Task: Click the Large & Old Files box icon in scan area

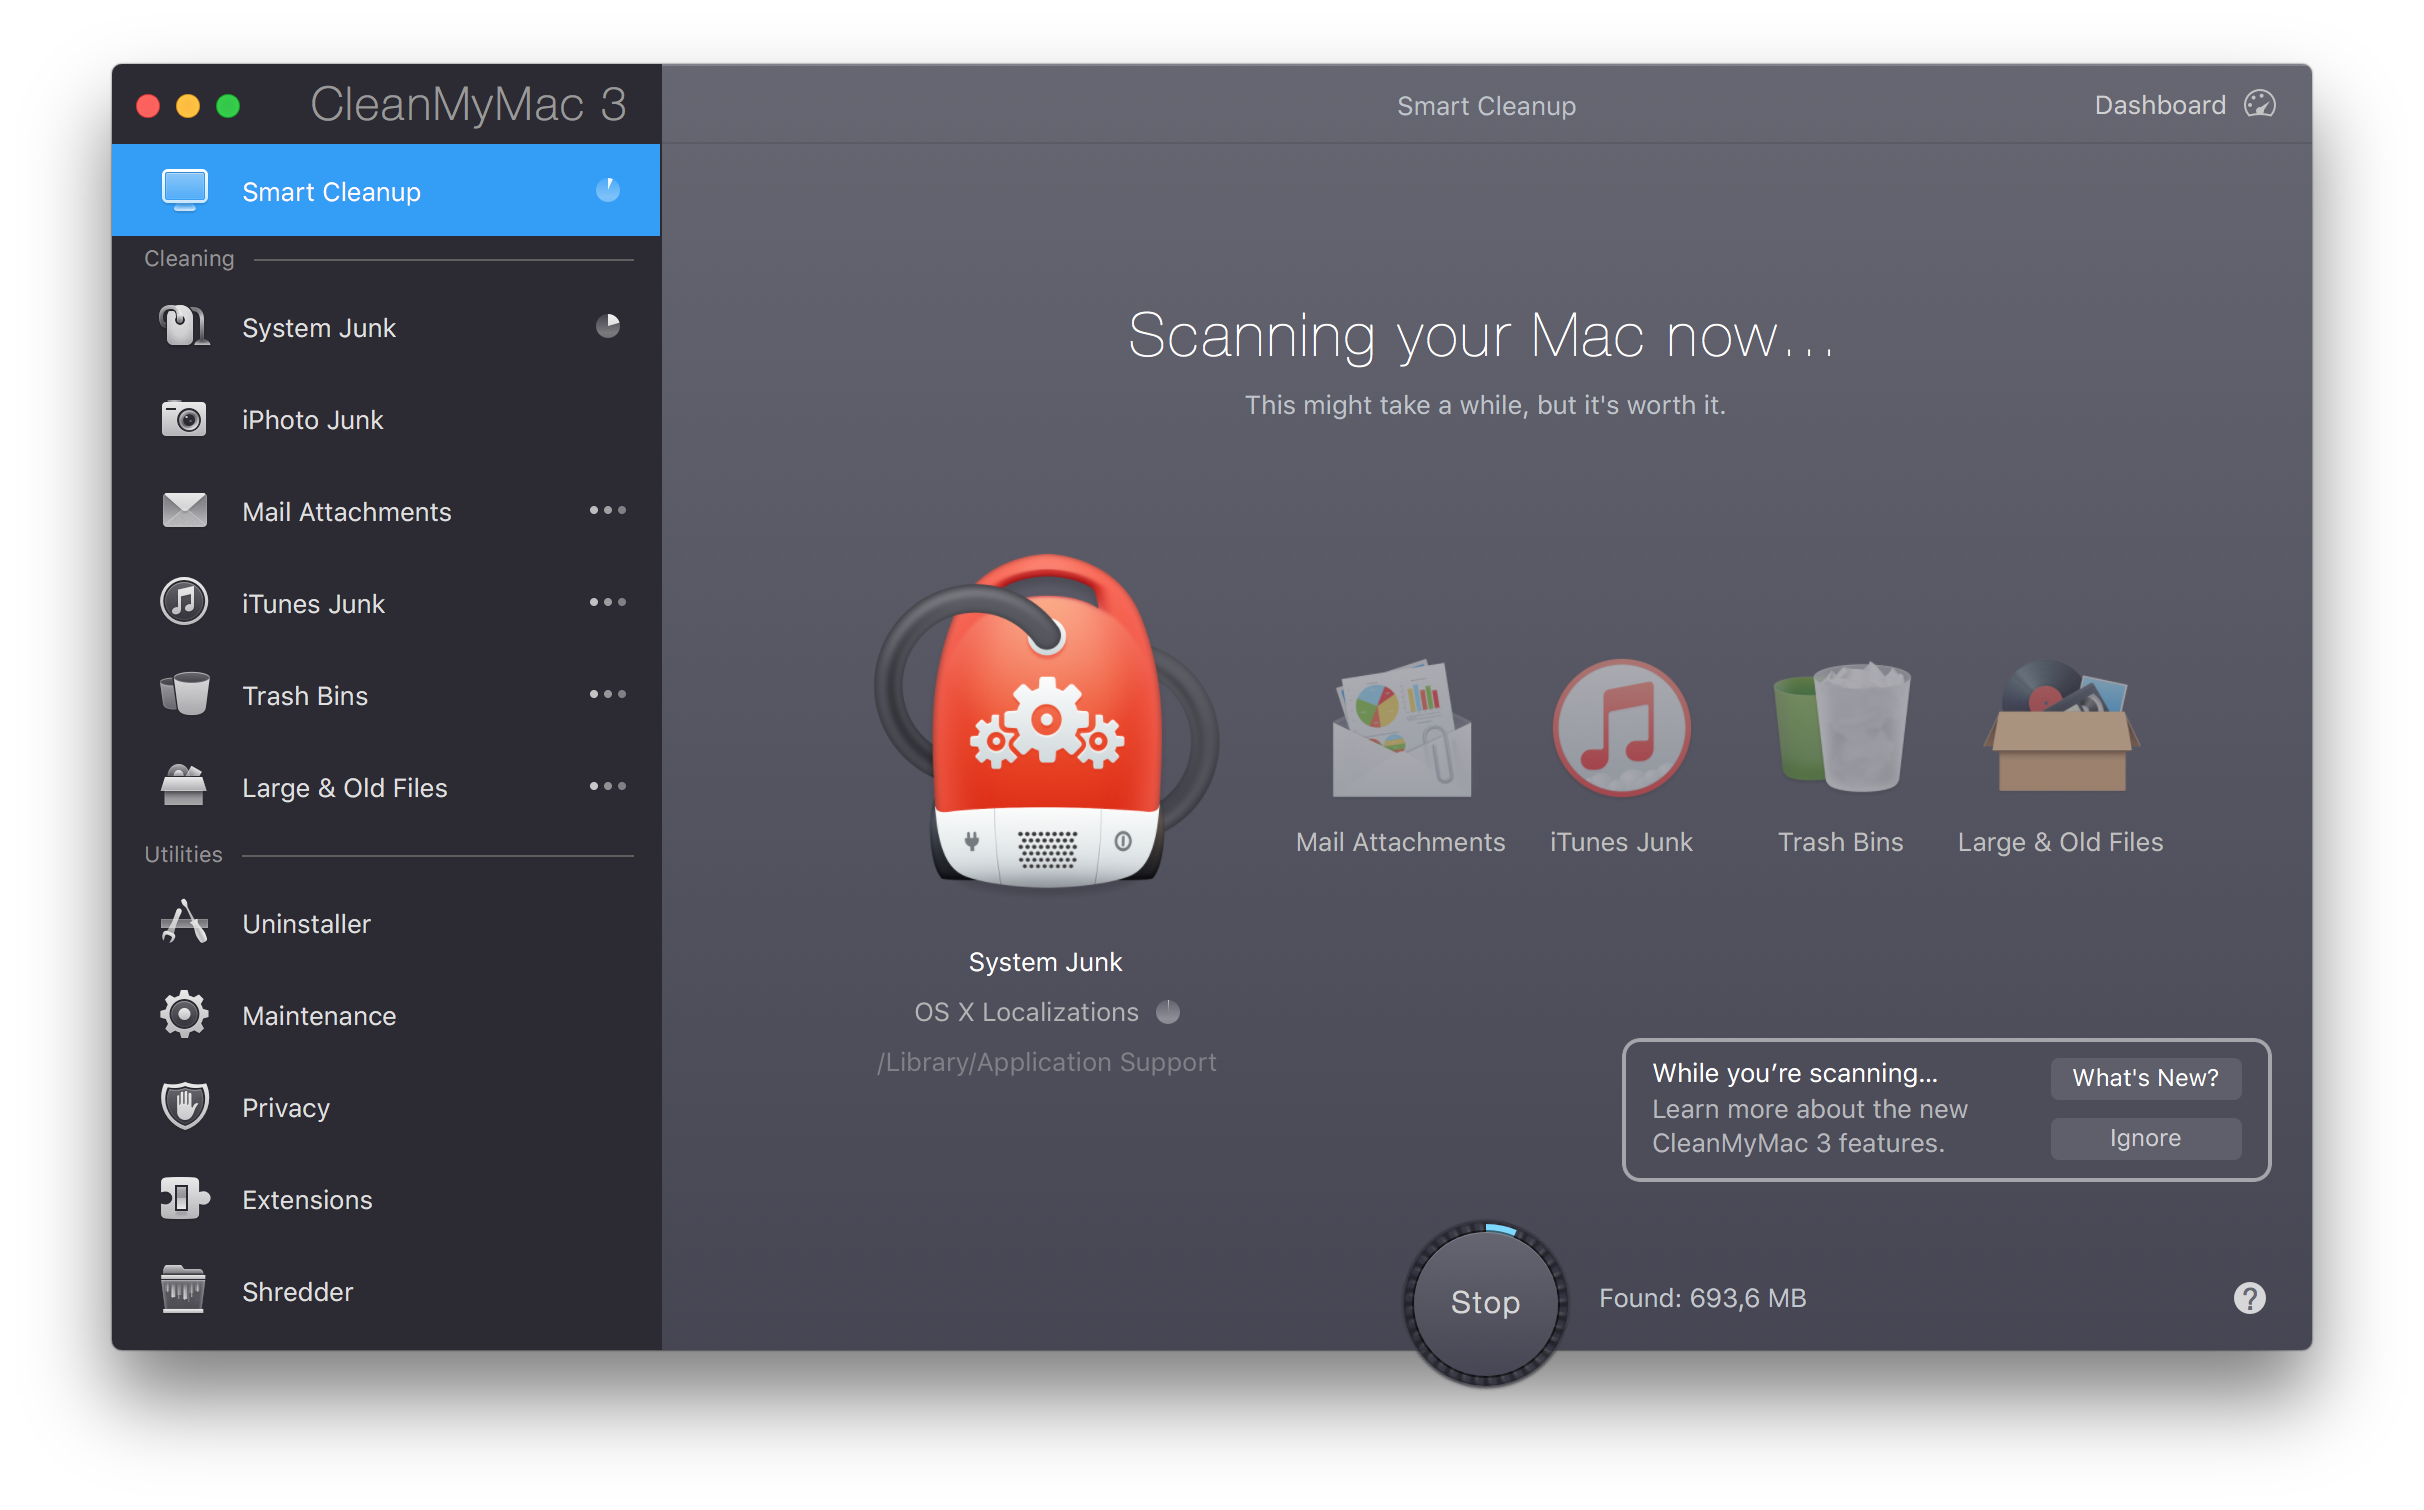Action: pyautogui.click(x=2061, y=728)
